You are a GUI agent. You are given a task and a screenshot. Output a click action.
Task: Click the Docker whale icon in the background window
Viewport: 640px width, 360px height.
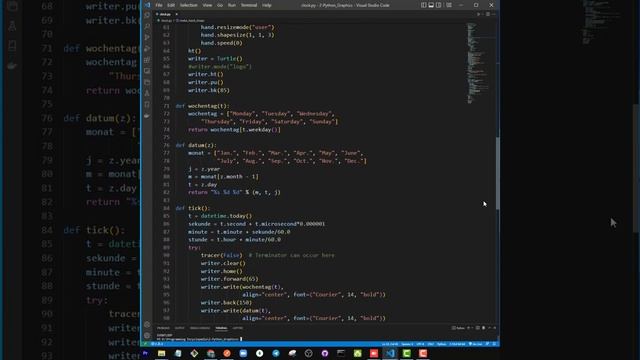pyautogui.click(x=12, y=65)
